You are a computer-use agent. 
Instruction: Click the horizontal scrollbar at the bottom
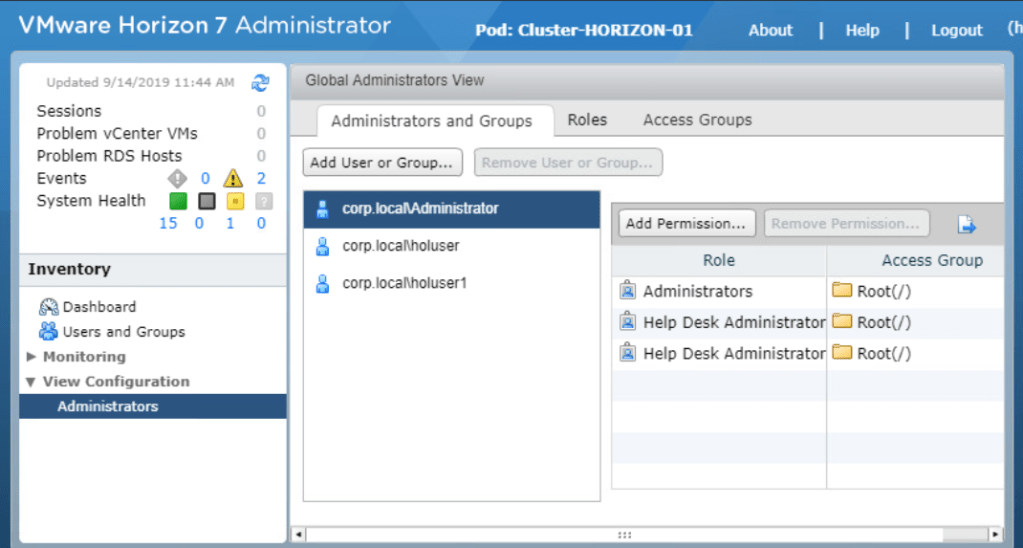click(x=624, y=535)
